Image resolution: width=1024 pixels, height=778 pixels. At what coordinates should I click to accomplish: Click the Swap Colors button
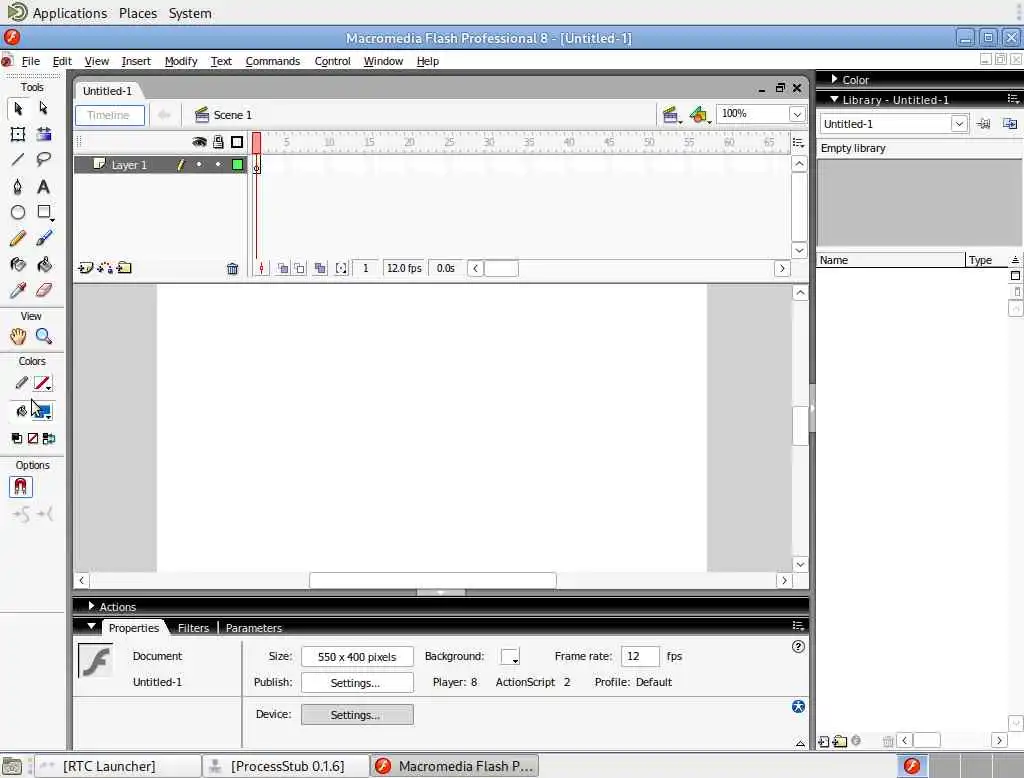click(x=49, y=438)
